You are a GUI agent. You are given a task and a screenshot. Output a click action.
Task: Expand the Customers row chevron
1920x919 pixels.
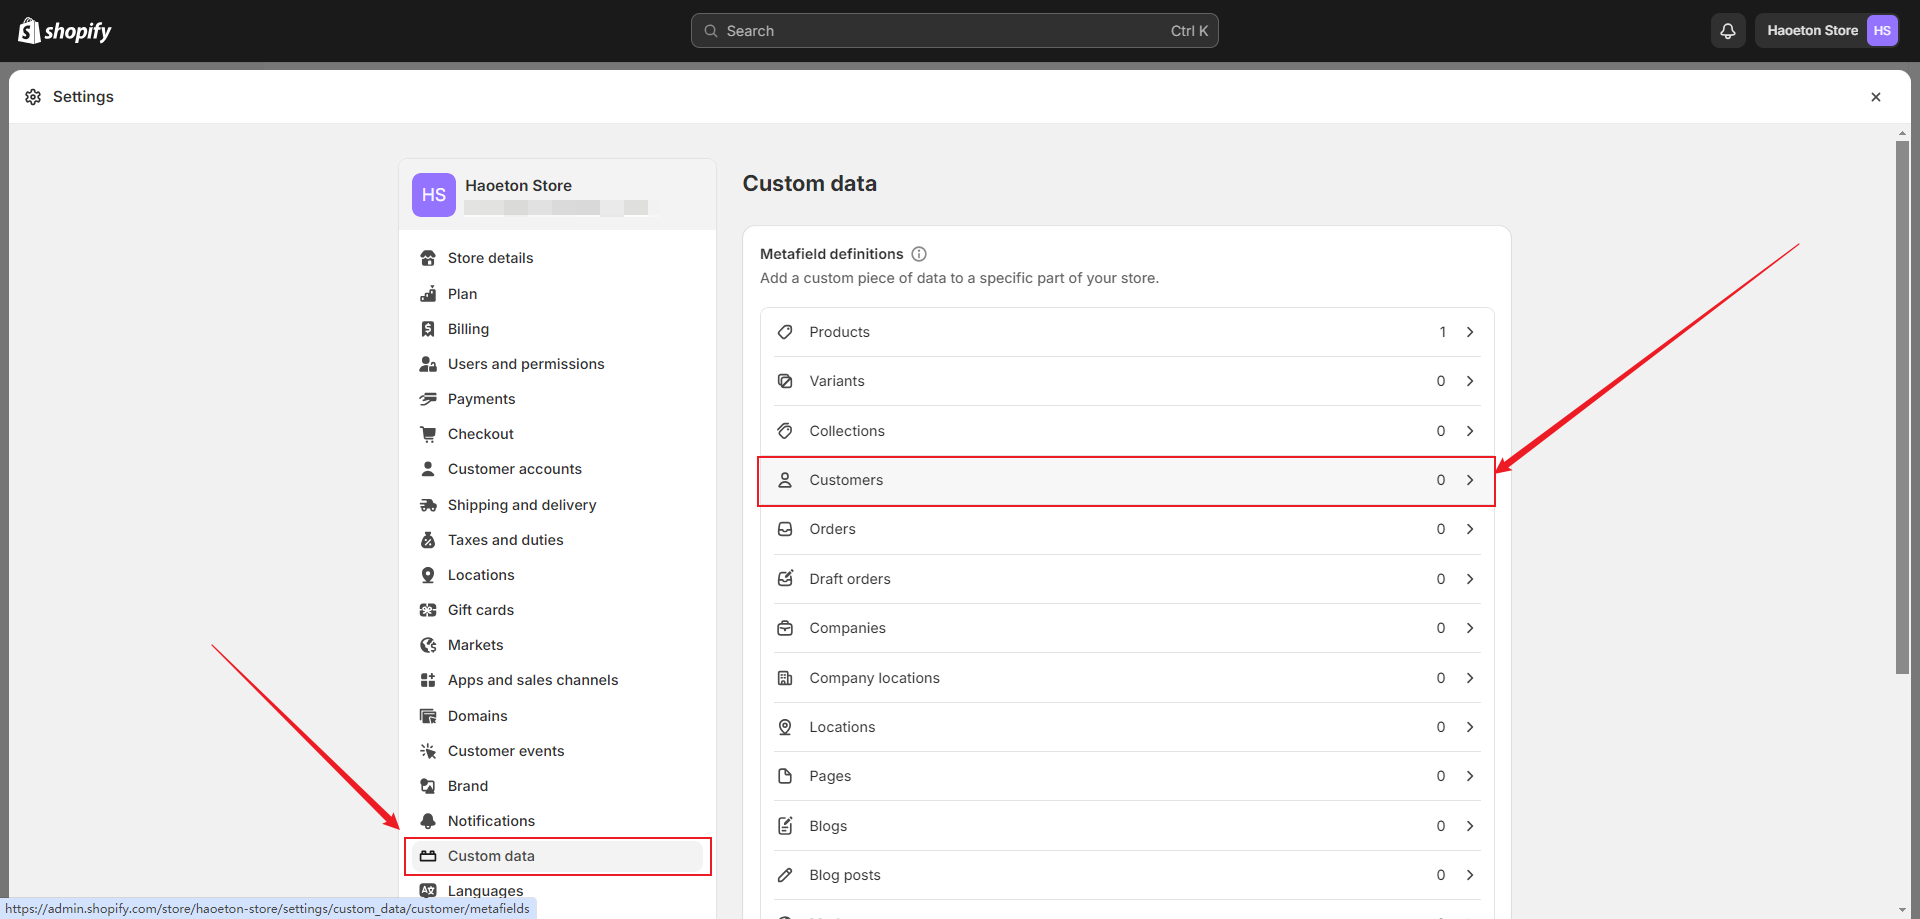[x=1470, y=480]
